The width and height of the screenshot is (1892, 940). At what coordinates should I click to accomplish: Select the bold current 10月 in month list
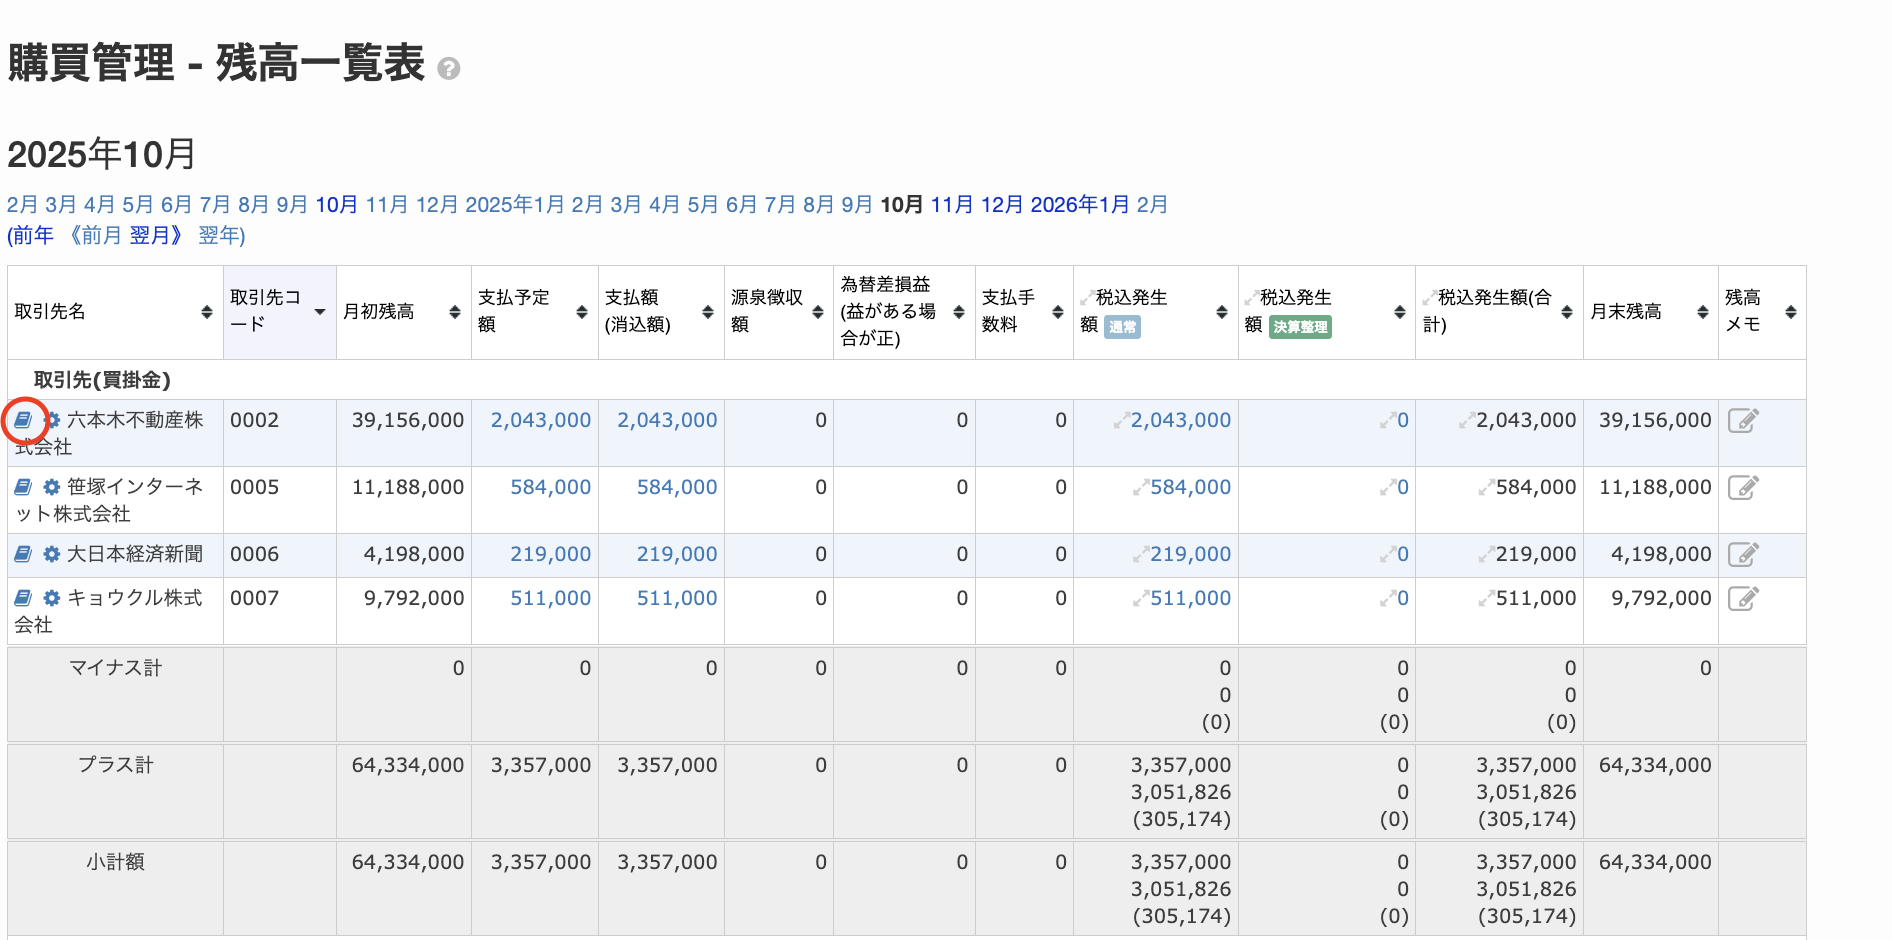click(x=901, y=205)
